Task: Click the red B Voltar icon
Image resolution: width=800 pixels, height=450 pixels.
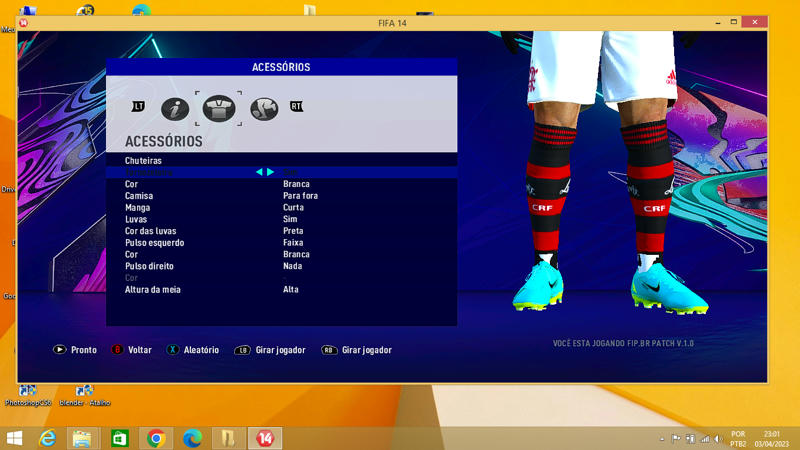Action: pos(117,349)
